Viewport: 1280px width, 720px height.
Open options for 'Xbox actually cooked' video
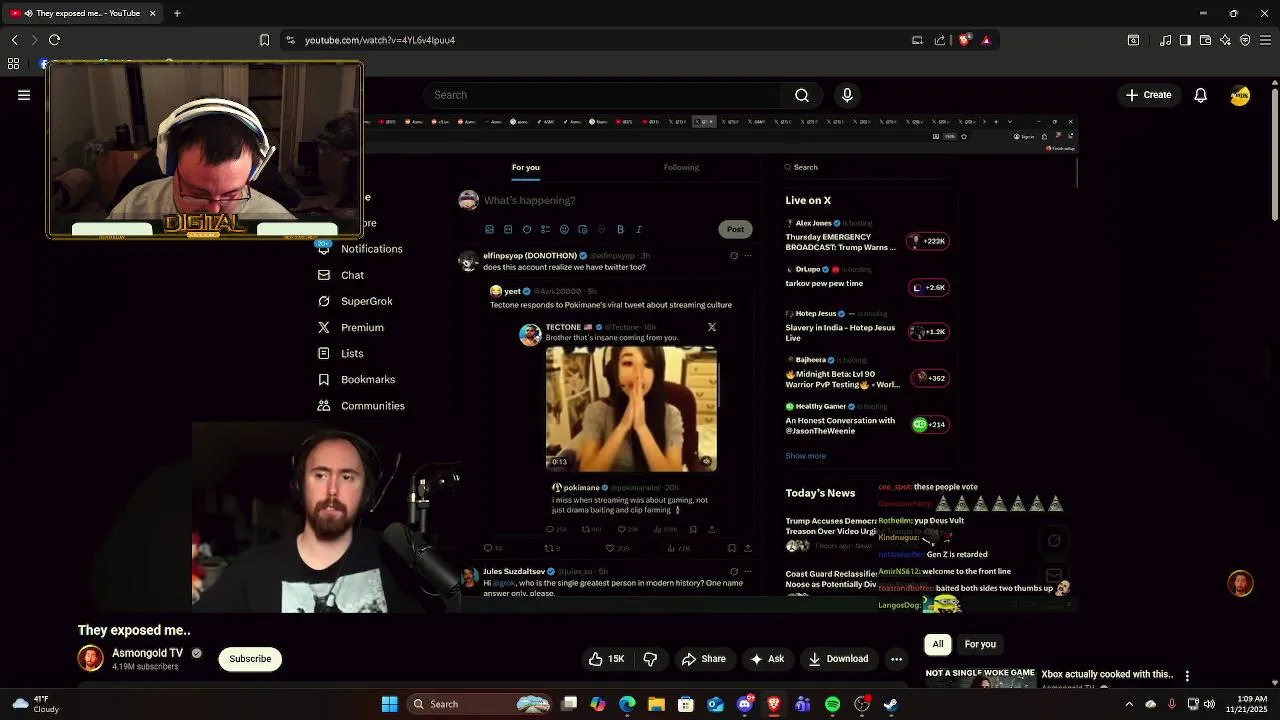pos(1187,676)
